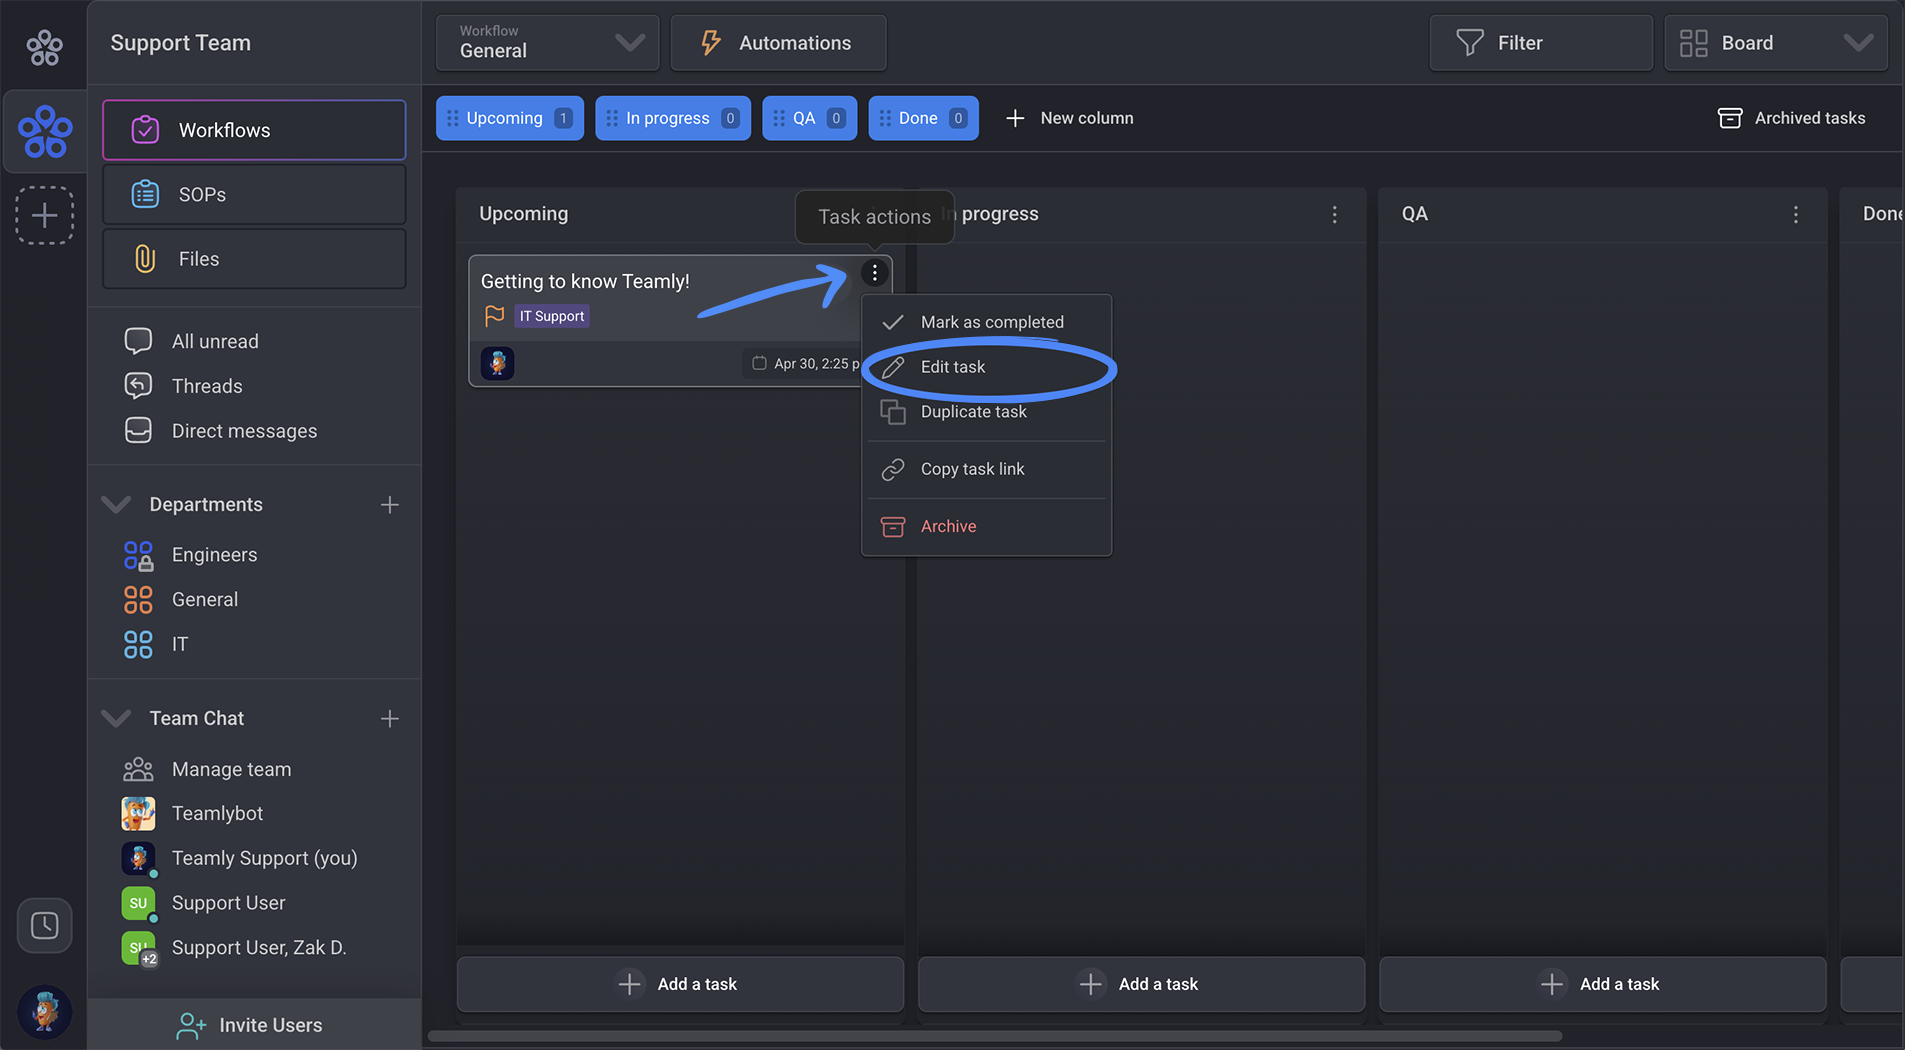This screenshot has height=1050, width=1905.
Task: Collapse the Departments section chevron
Action: (117, 504)
